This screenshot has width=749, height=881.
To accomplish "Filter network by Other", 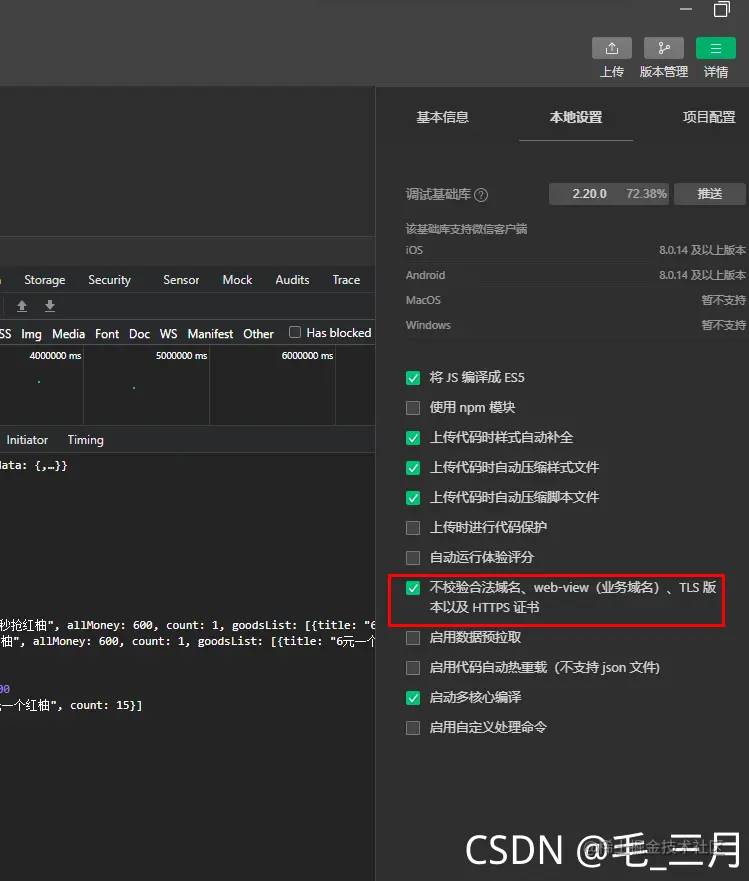I will pos(258,334).
